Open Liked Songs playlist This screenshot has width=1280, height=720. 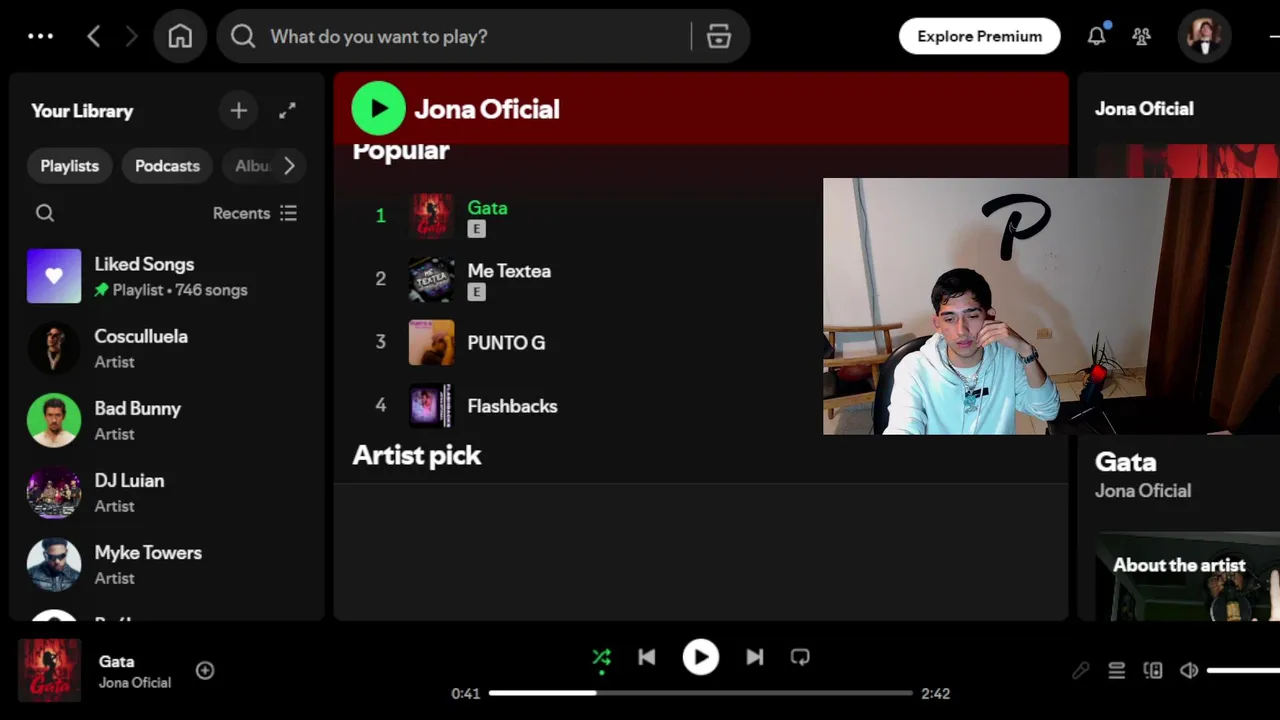(166, 276)
